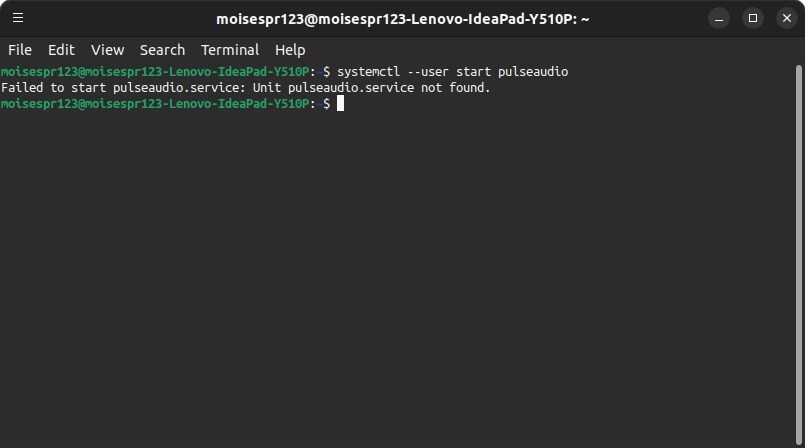Minimize the terminal window
This screenshot has height=448, width=805.
(719, 18)
